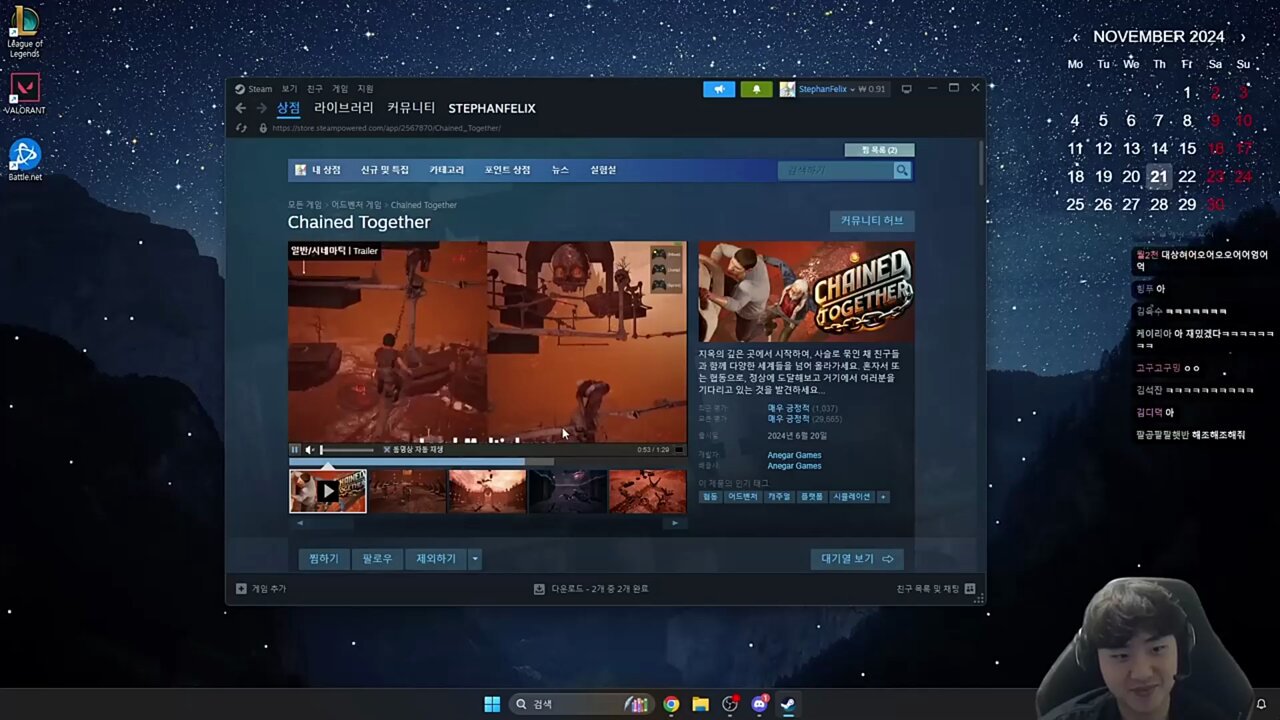Click the 커뮤니티 허브 button
The height and width of the screenshot is (720, 1280).
point(872,221)
